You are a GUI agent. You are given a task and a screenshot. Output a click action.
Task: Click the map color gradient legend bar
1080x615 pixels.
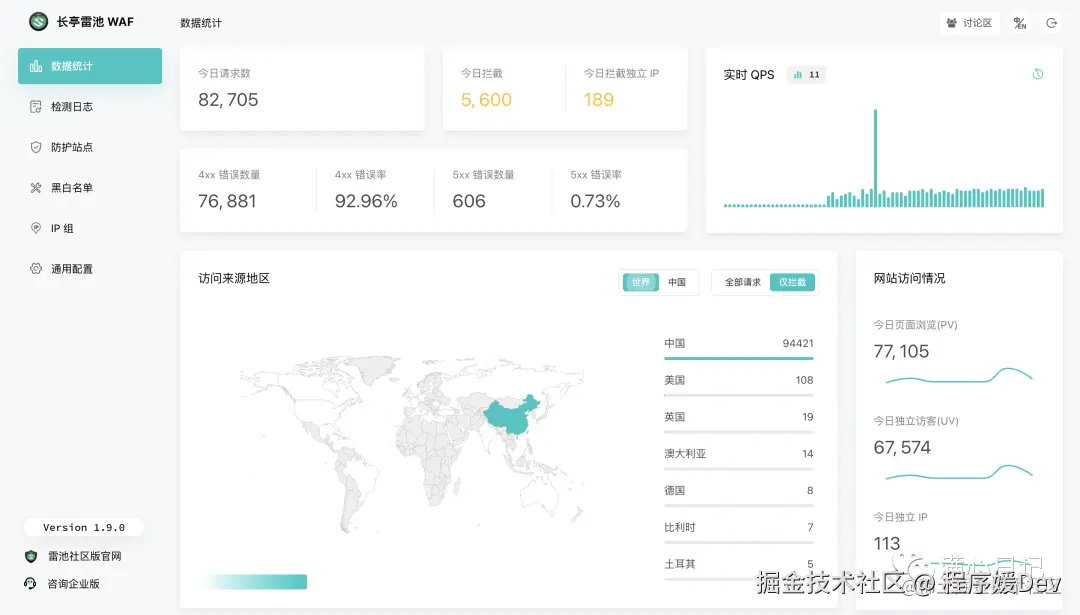coord(256,582)
